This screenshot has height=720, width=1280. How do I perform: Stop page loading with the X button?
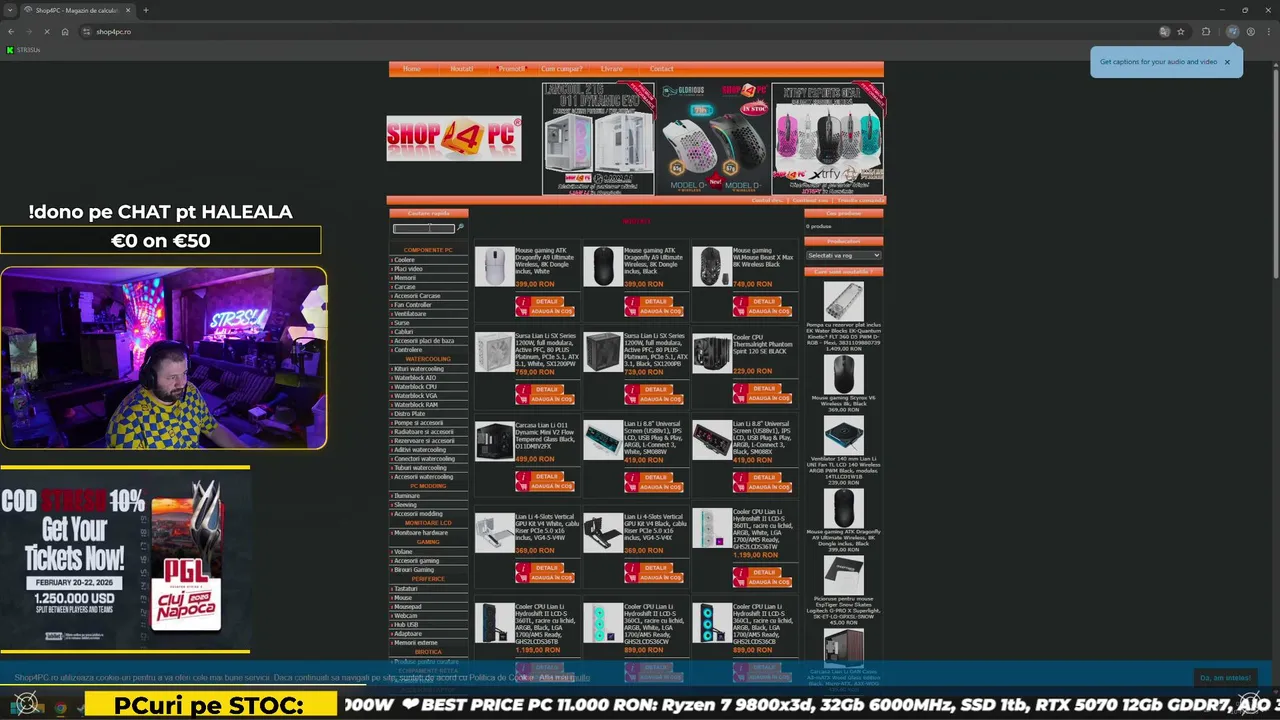(46, 32)
